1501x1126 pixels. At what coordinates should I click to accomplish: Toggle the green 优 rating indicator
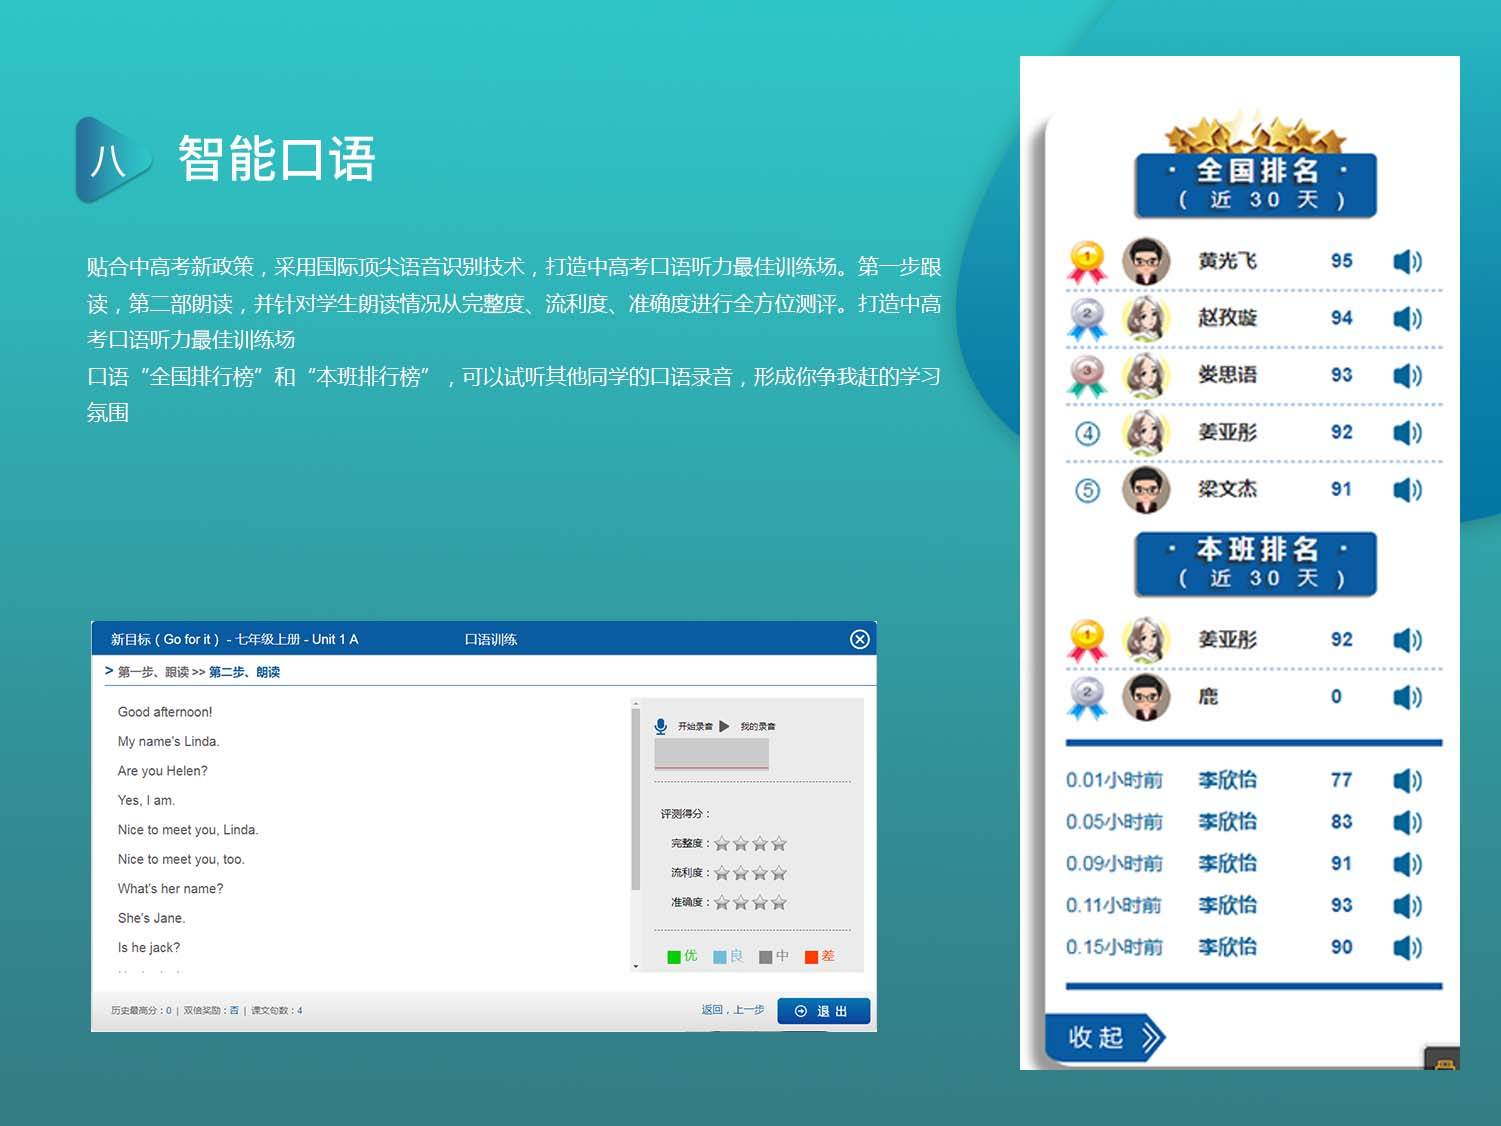(675, 956)
